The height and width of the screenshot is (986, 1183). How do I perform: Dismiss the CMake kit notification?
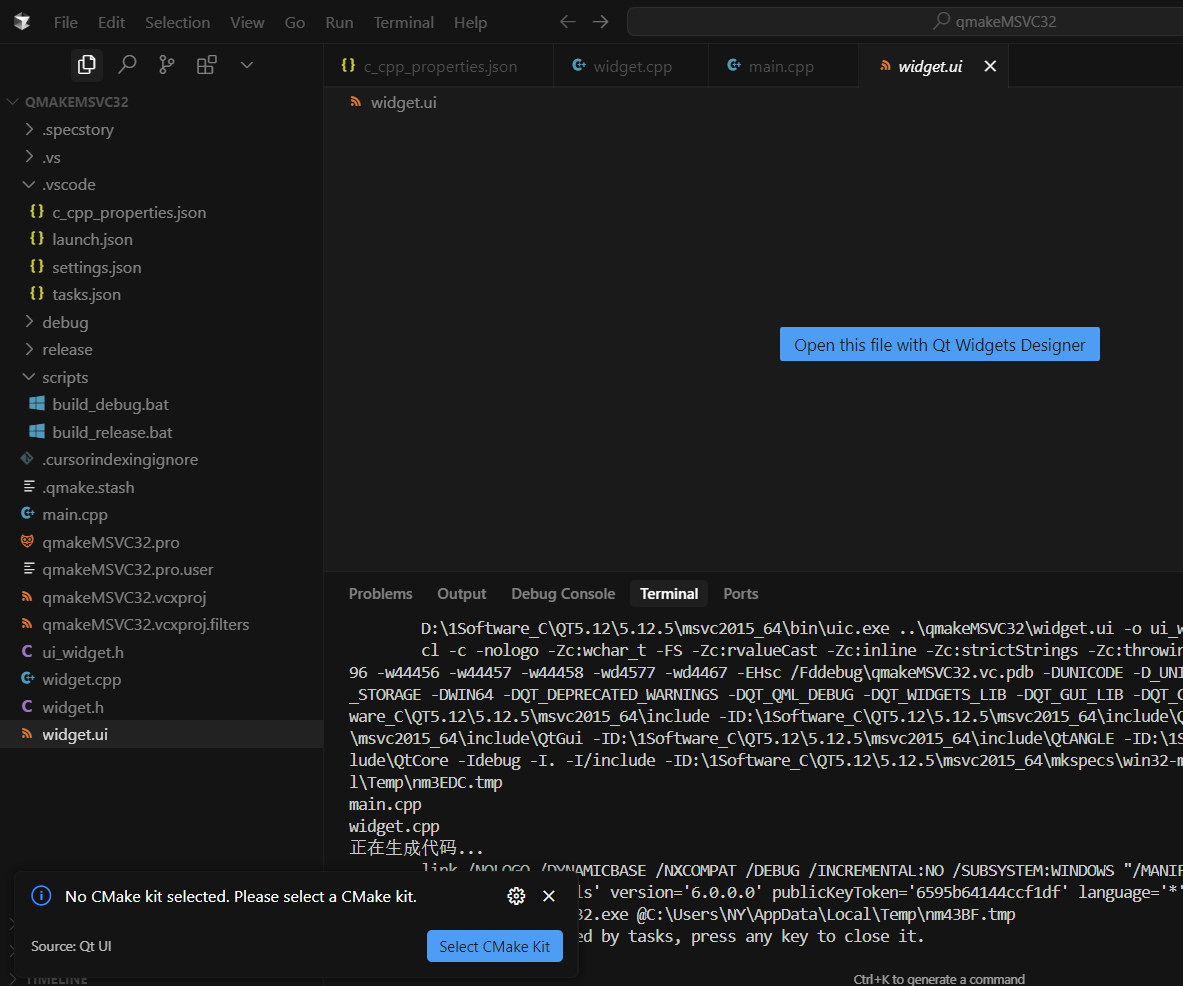click(x=548, y=896)
